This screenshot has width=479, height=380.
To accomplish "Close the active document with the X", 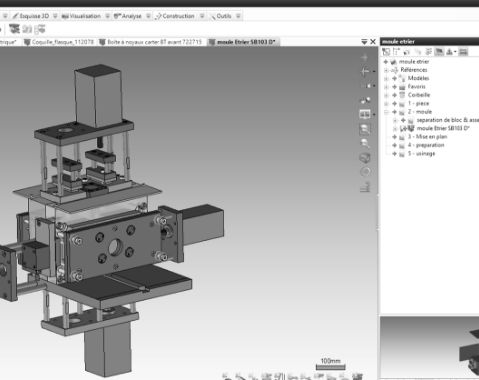I will click(373, 42).
